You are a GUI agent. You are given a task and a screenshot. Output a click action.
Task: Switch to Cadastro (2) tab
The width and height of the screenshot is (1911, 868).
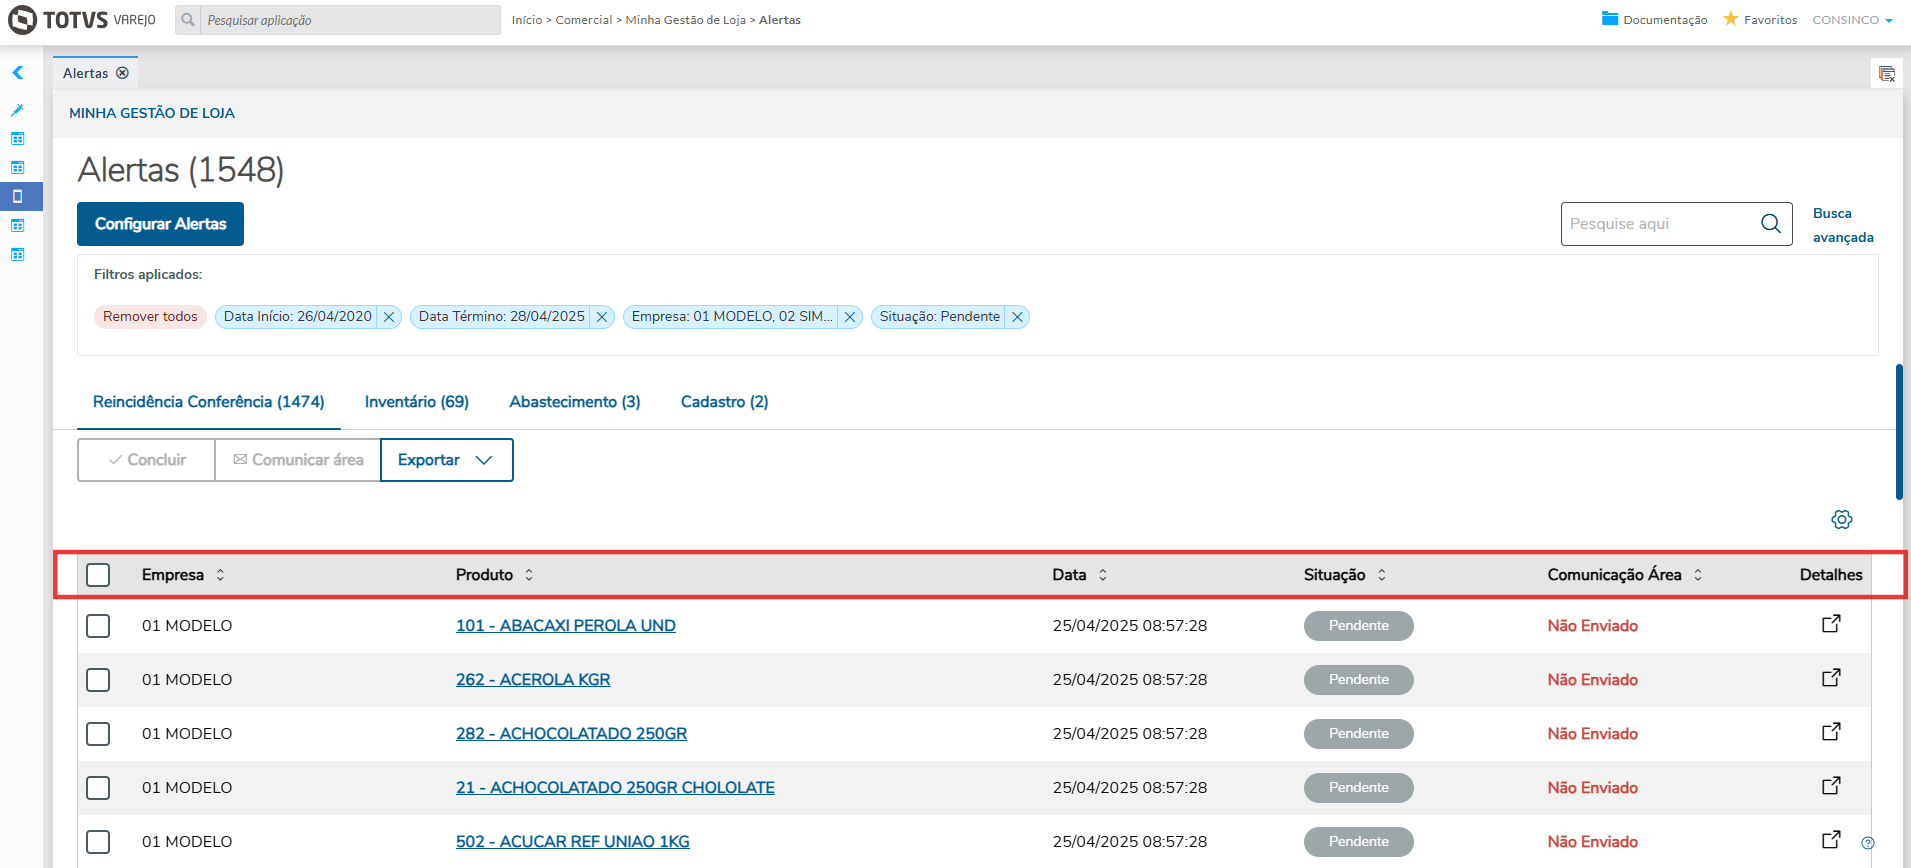pyautogui.click(x=724, y=402)
